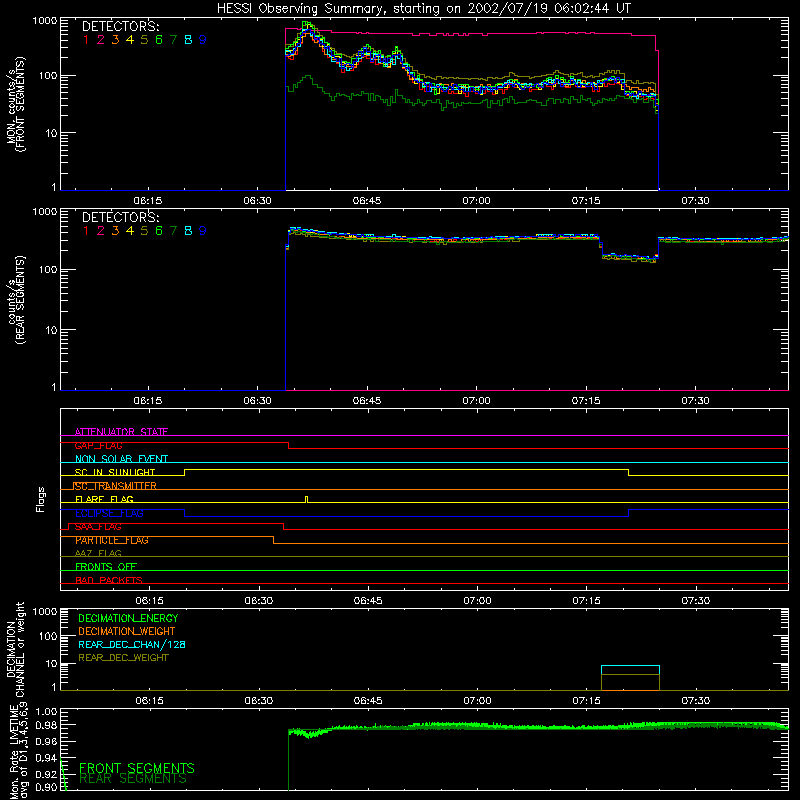Click the DETECTORS: label in rear segments panel
The height and width of the screenshot is (800, 800).
120,217
